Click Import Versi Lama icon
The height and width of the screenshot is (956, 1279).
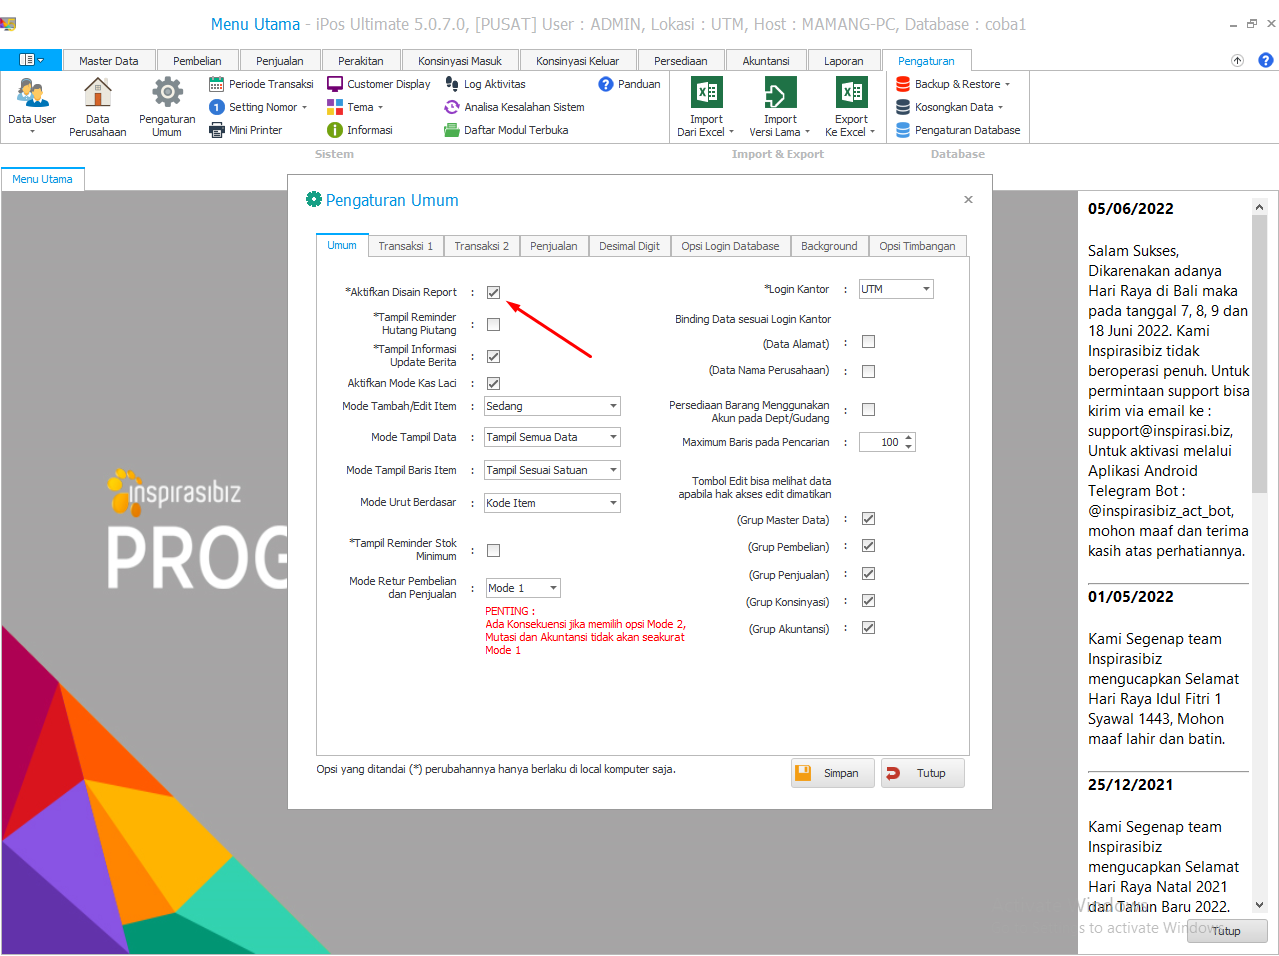tap(780, 93)
